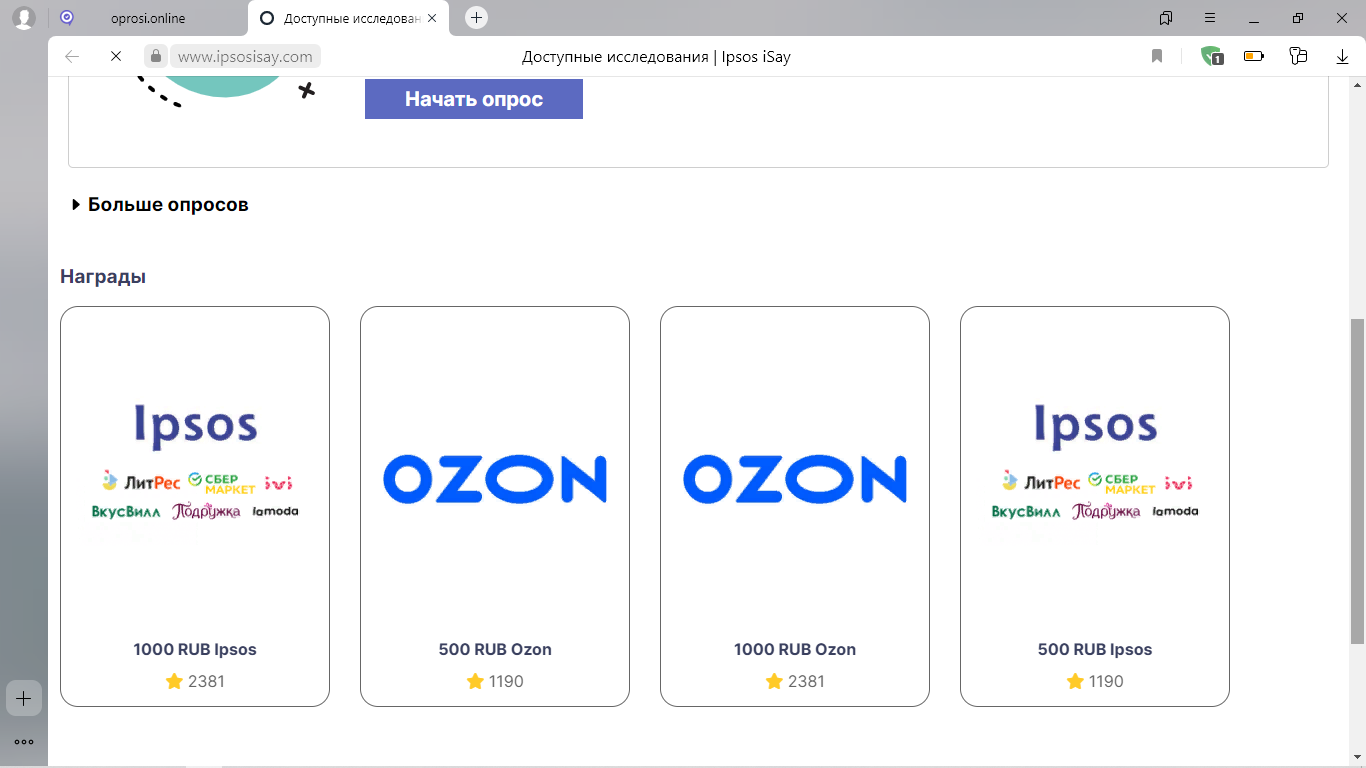The image size is (1366, 768).
Task: Click the star icon under 500 RUB Ipsos
Action: pos(1075,681)
